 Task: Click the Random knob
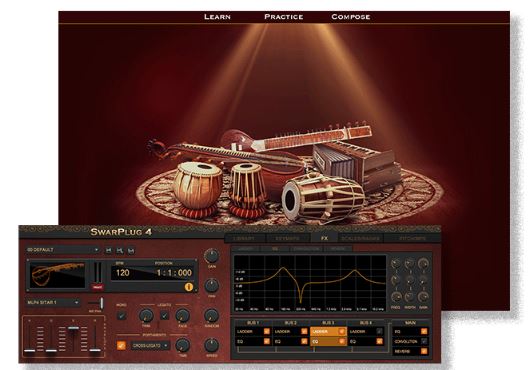point(212,316)
